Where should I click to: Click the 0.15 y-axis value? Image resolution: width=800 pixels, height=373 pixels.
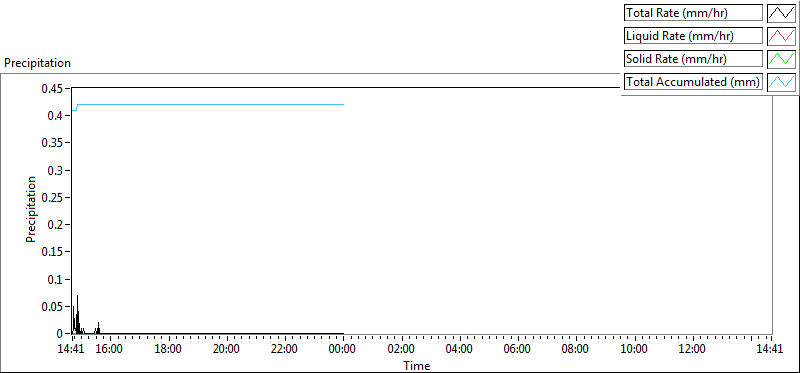[53, 252]
